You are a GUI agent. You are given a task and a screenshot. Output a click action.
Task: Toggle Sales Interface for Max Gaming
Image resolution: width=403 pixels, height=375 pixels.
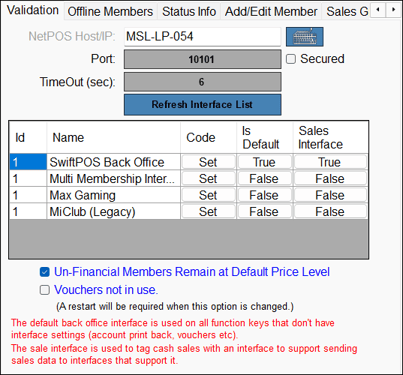pyautogui.click(x=330, y=195)
